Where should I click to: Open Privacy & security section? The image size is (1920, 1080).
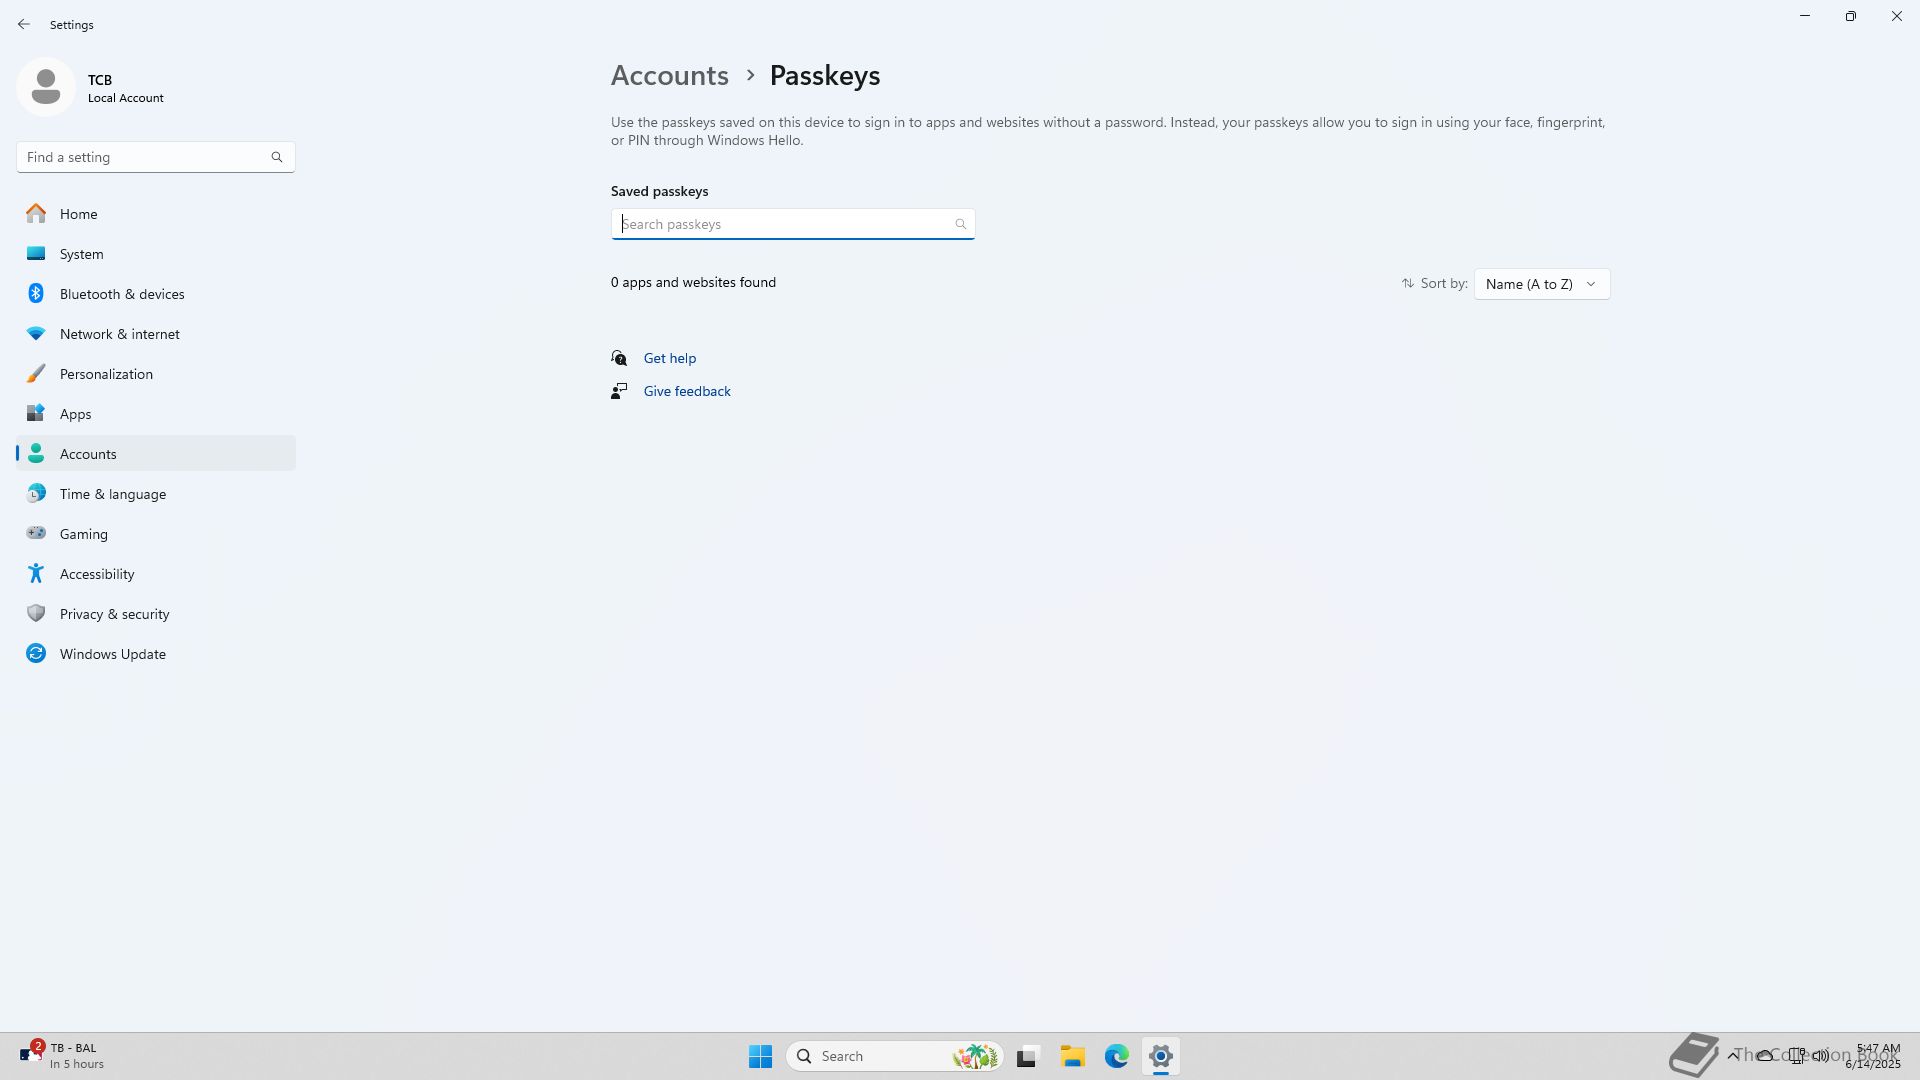114,614
